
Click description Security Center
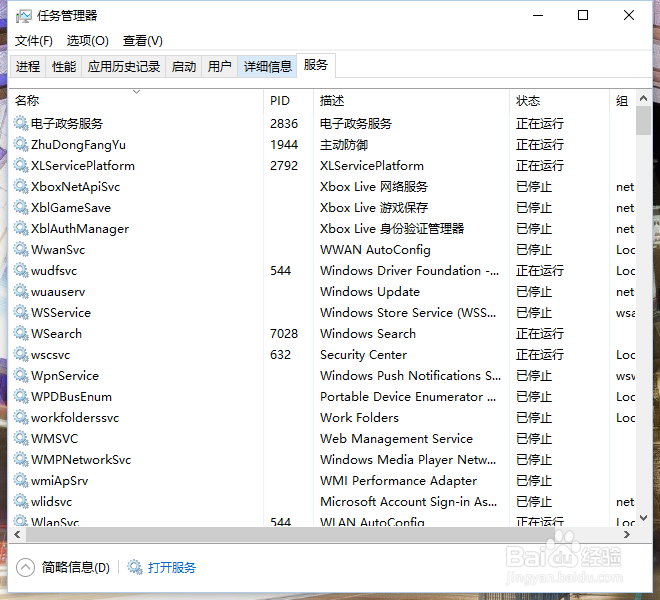coord(363,355)
